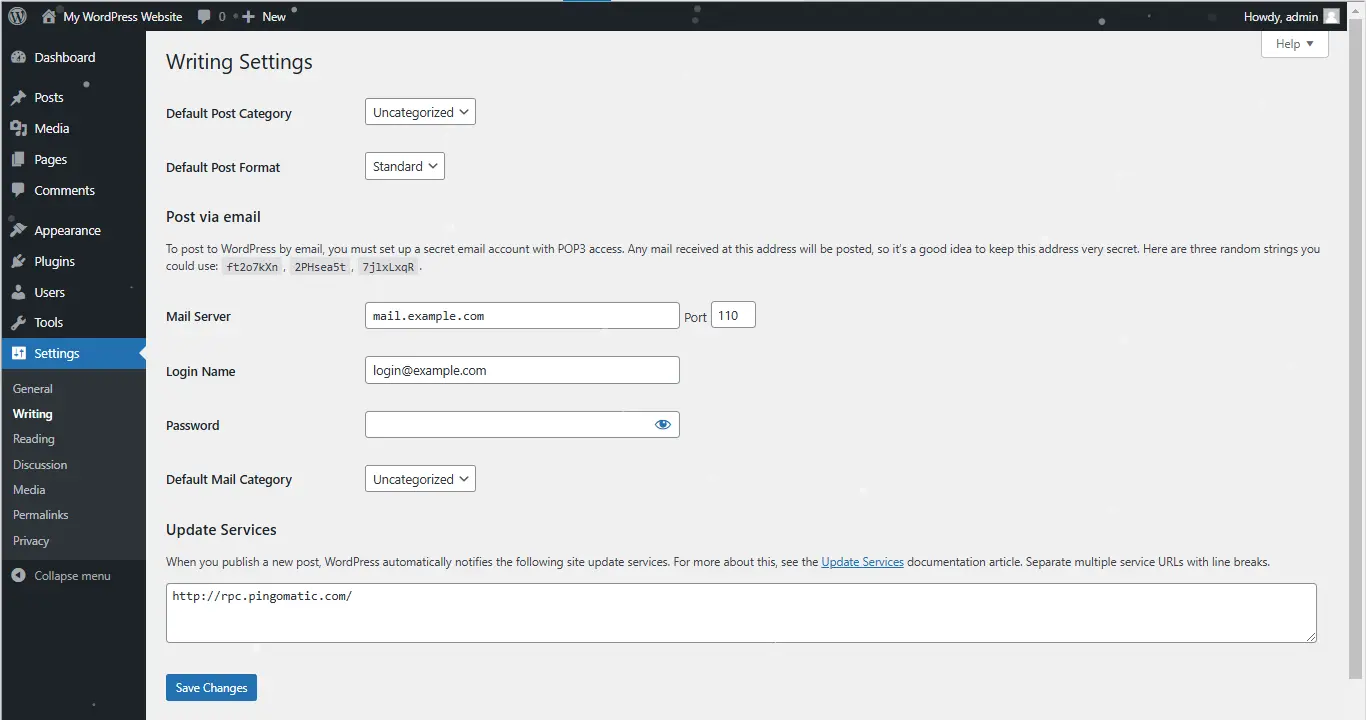Open the Plugins menu
This screenshot has width=1366, height=720.
(73, 261)
